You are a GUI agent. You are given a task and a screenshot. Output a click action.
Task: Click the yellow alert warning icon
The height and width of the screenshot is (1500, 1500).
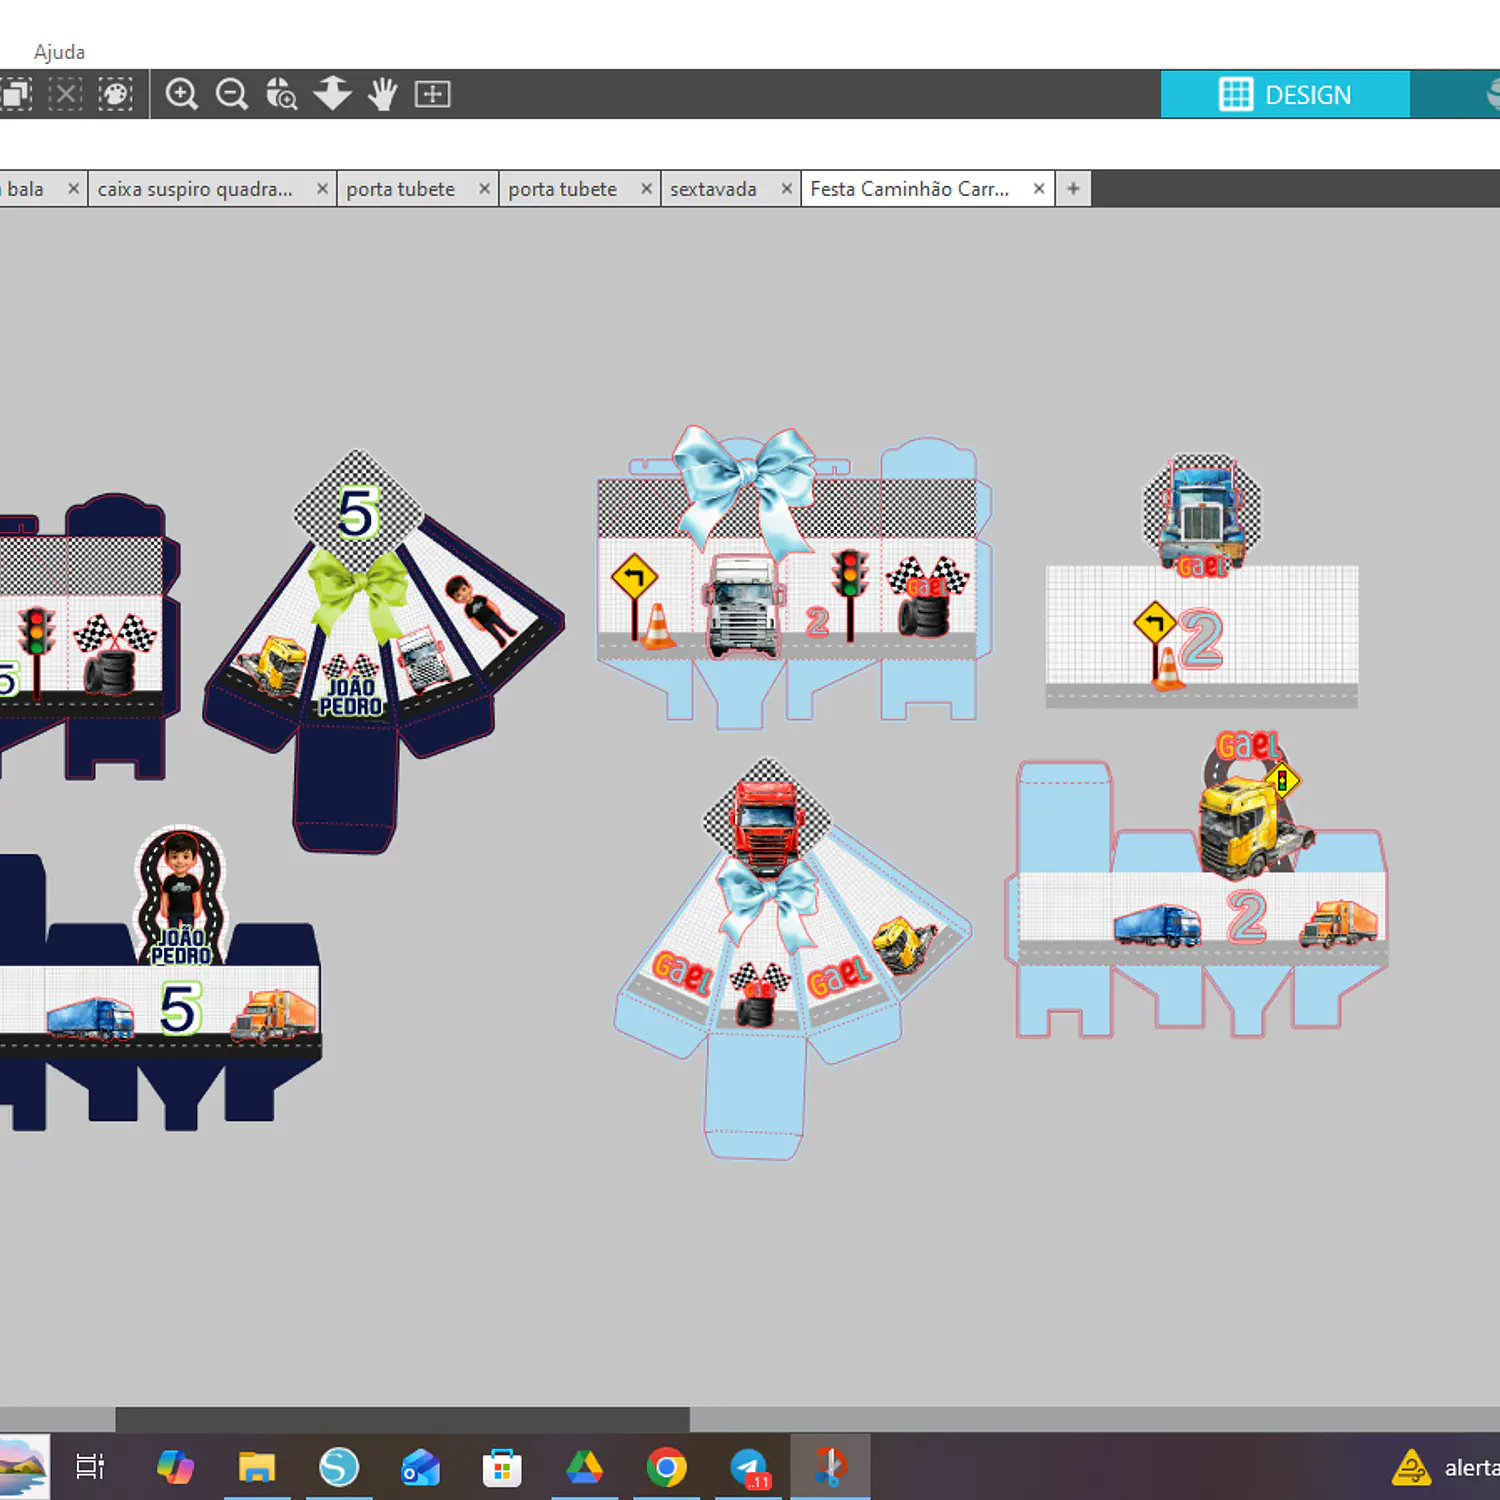coord(1411,1467)
